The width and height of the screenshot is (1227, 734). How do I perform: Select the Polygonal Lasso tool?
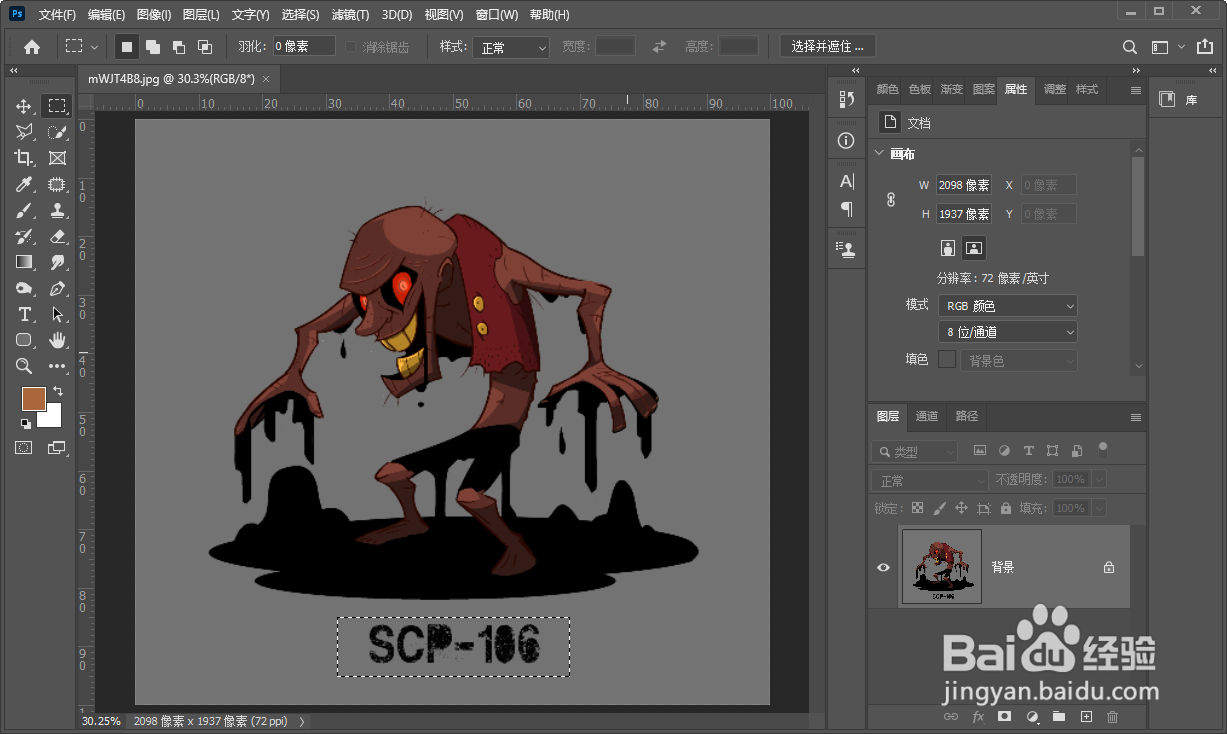pos(24,132)
